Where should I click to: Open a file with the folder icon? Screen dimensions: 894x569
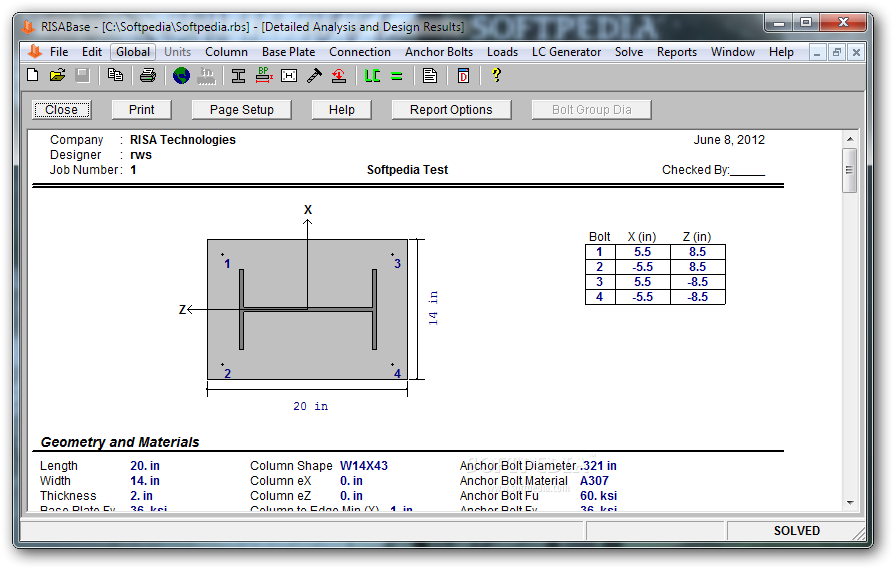pyautogui.click(x=58, y=75)
